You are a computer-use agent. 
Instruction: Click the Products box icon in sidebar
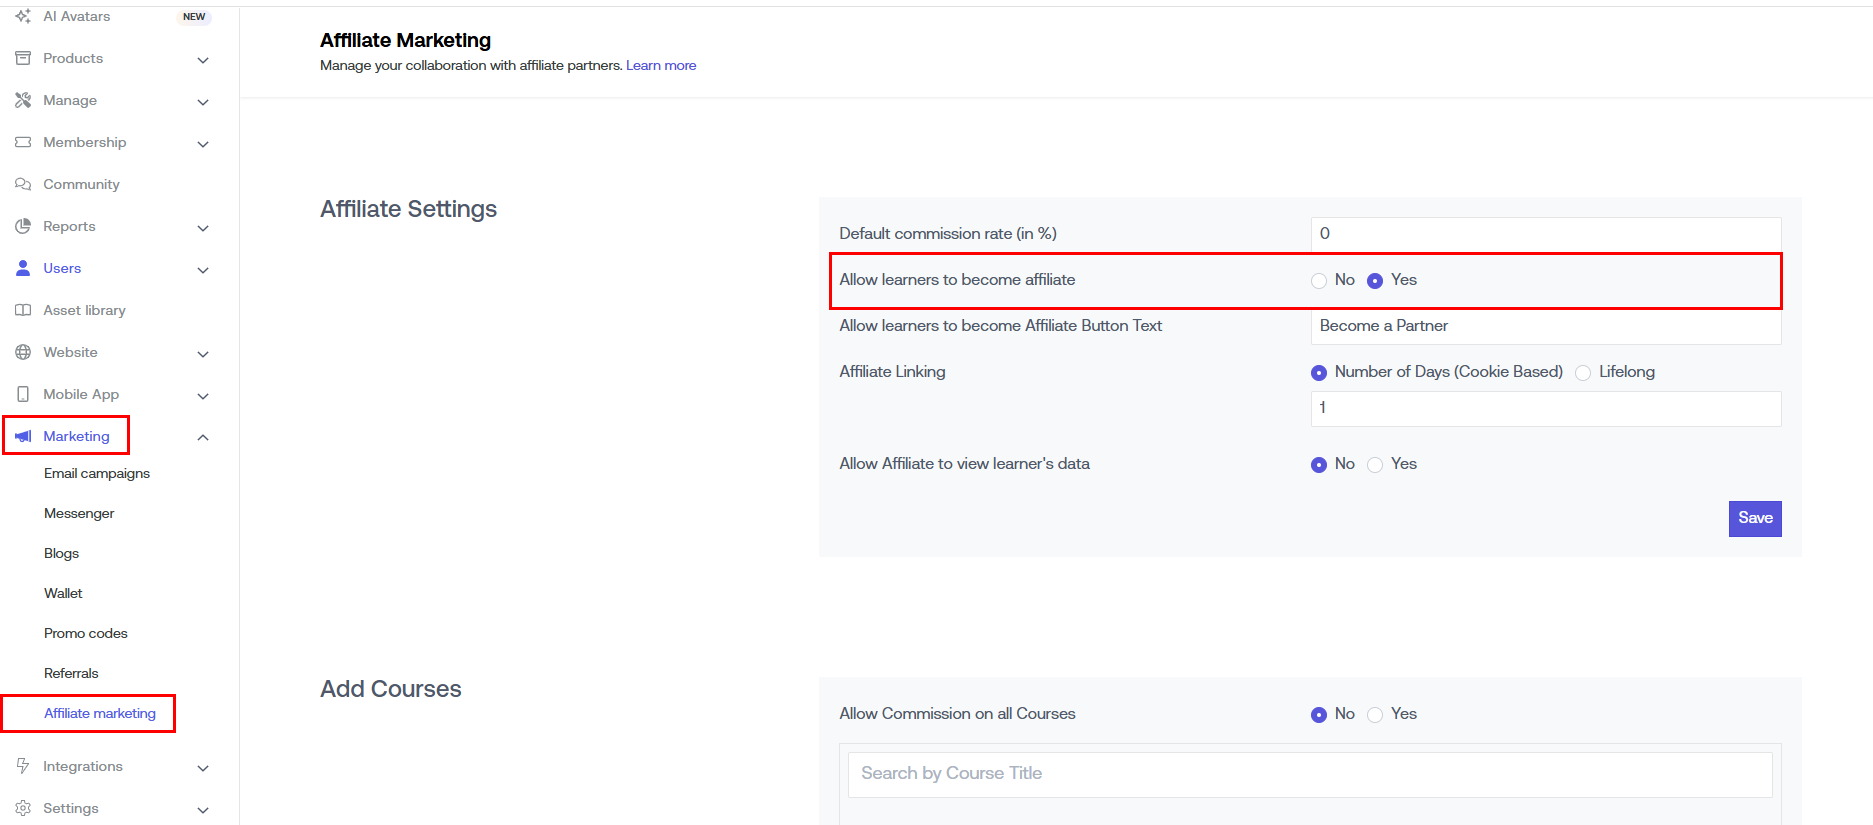[x=23, y=58]
